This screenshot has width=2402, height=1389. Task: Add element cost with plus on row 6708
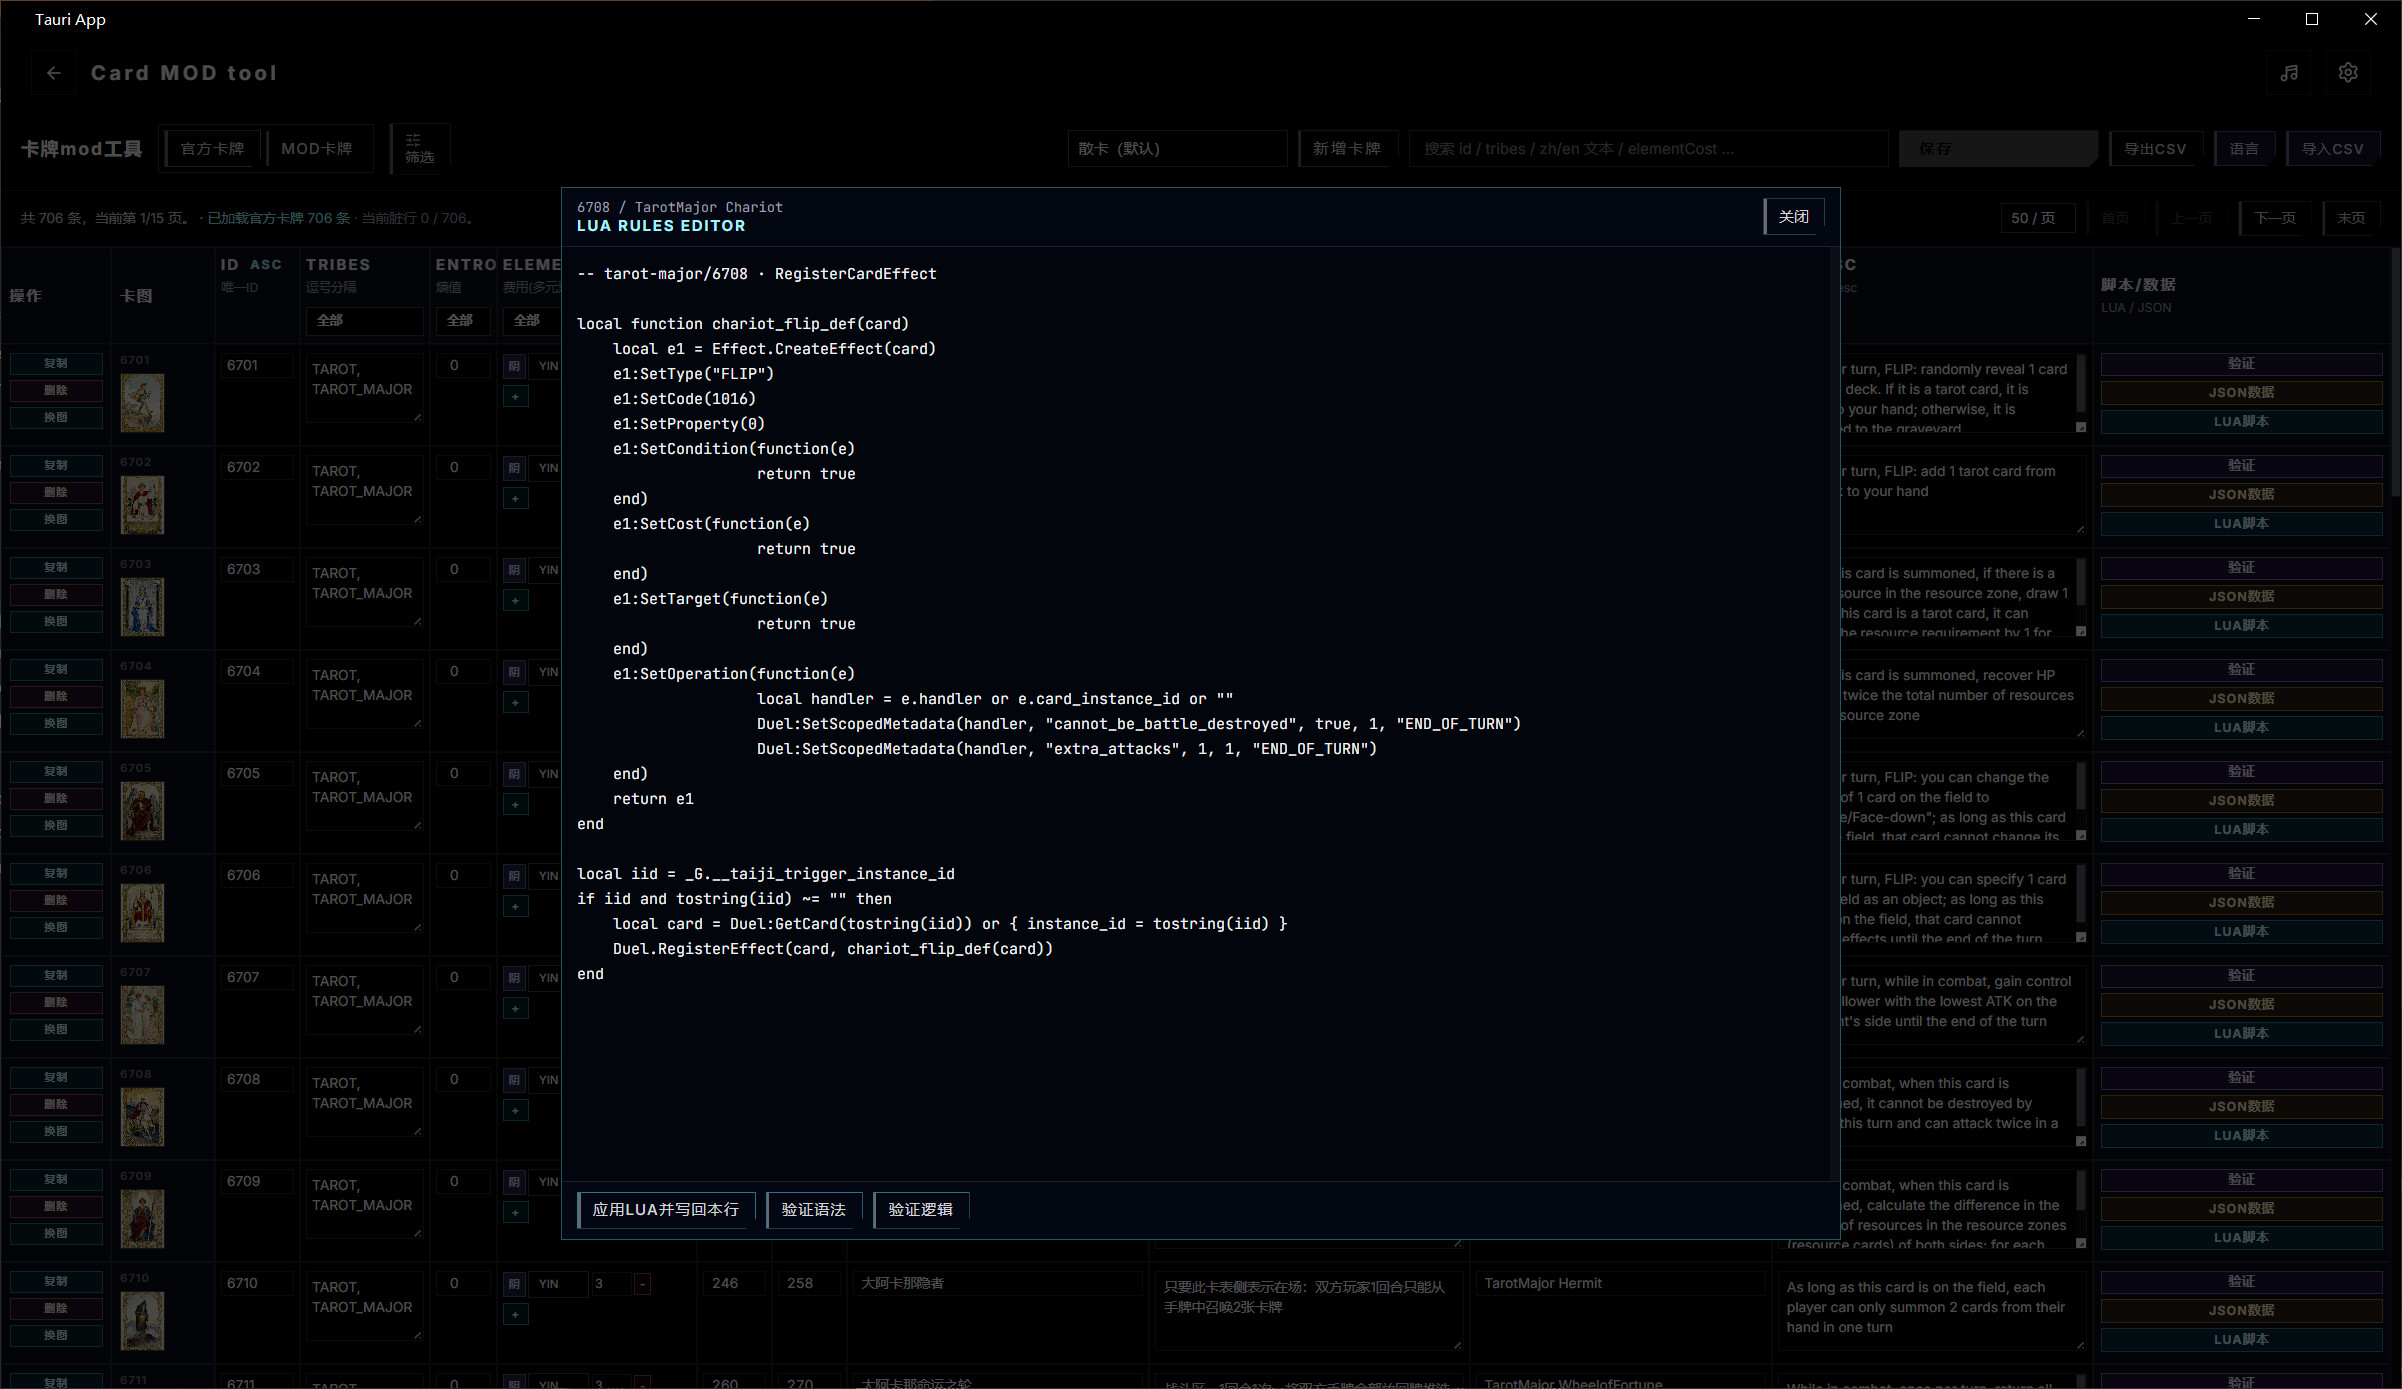[515, 1111]
